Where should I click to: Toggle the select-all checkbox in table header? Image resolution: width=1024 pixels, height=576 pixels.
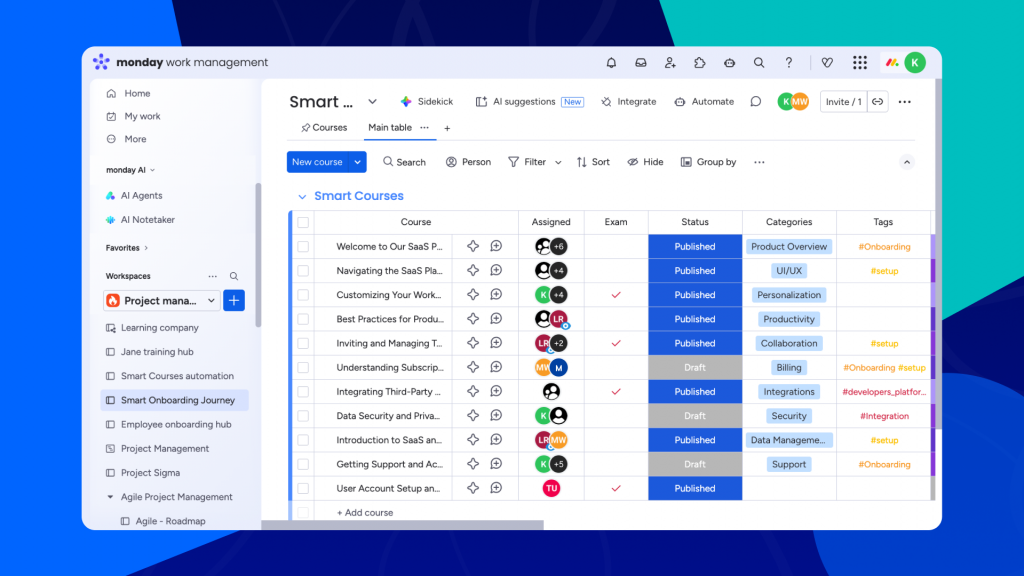coord(303,222)
